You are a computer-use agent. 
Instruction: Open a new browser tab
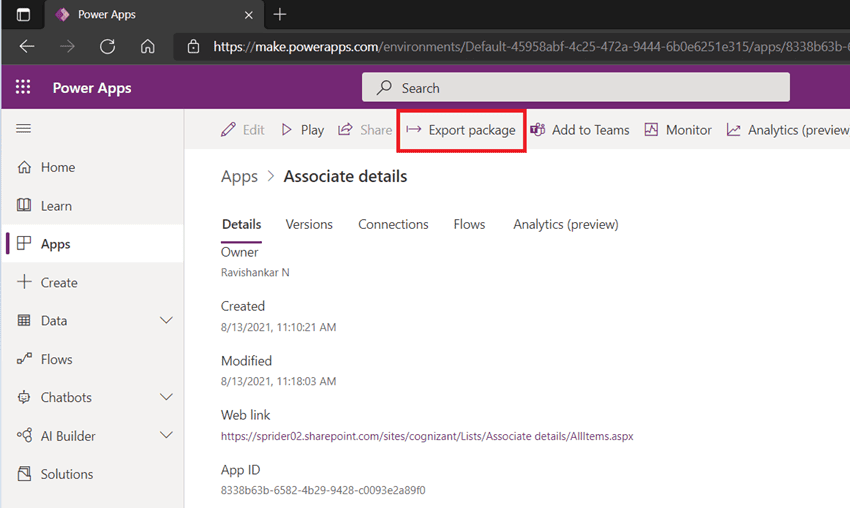point(280,14)
